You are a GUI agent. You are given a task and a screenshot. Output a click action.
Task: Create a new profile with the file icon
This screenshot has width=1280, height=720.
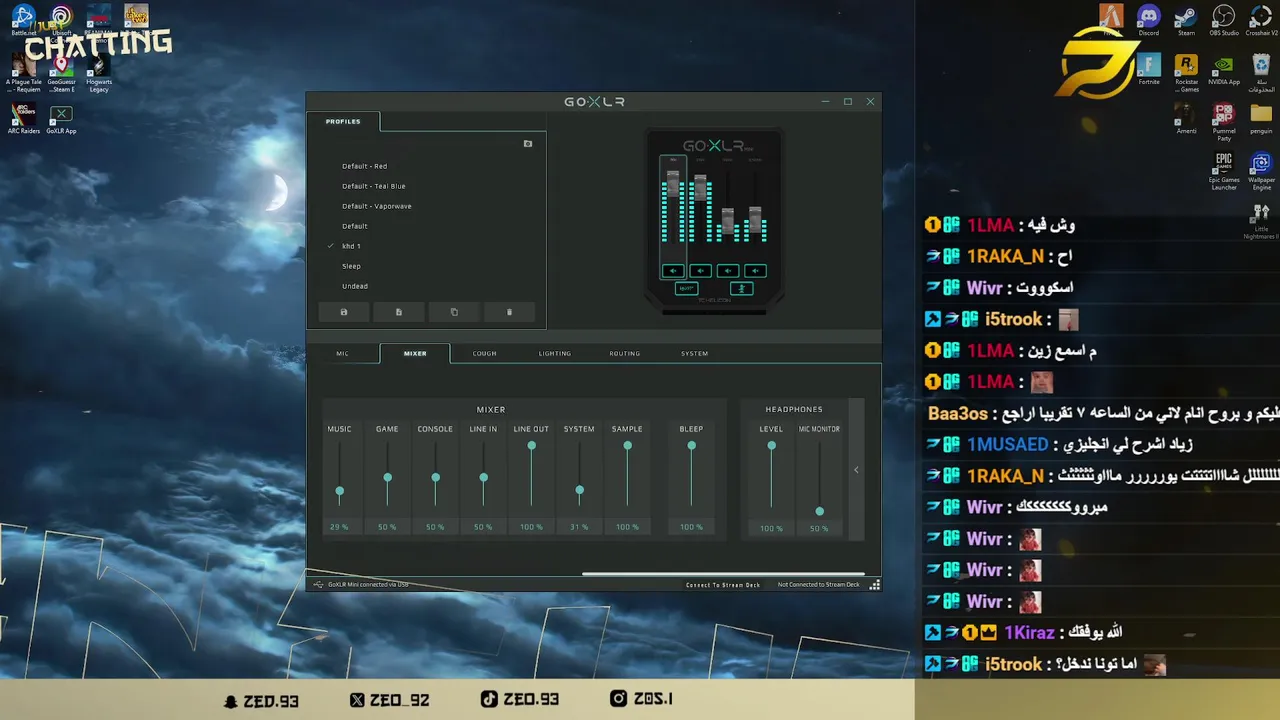coord(398,312)
